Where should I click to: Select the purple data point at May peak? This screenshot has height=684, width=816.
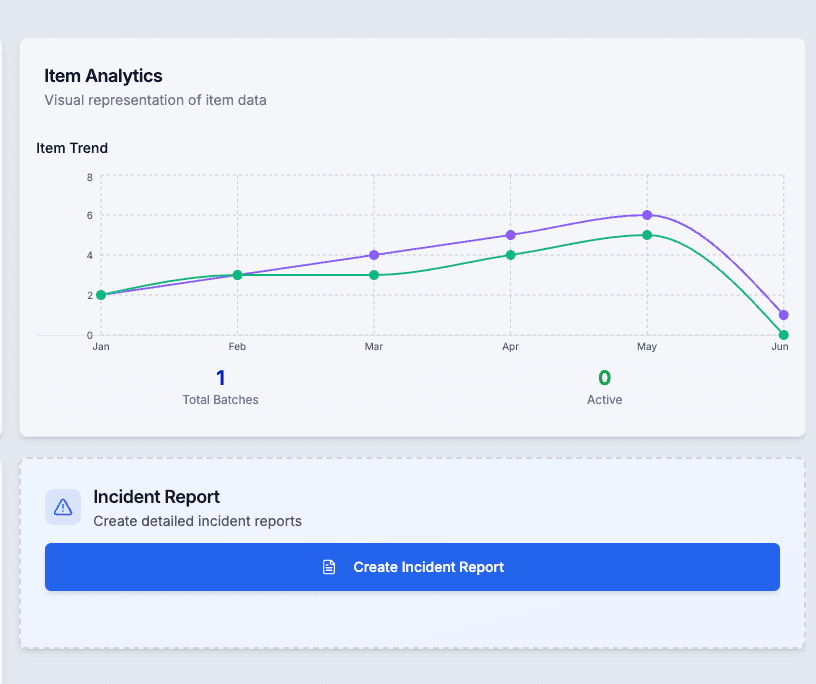click(647, 215)
